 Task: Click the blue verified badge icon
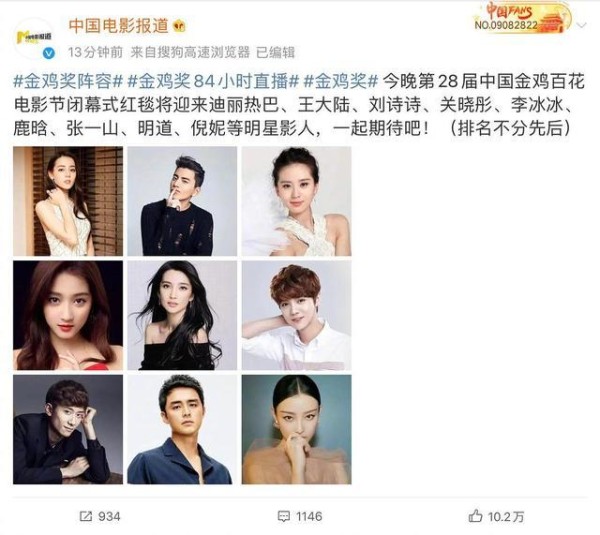49,53
